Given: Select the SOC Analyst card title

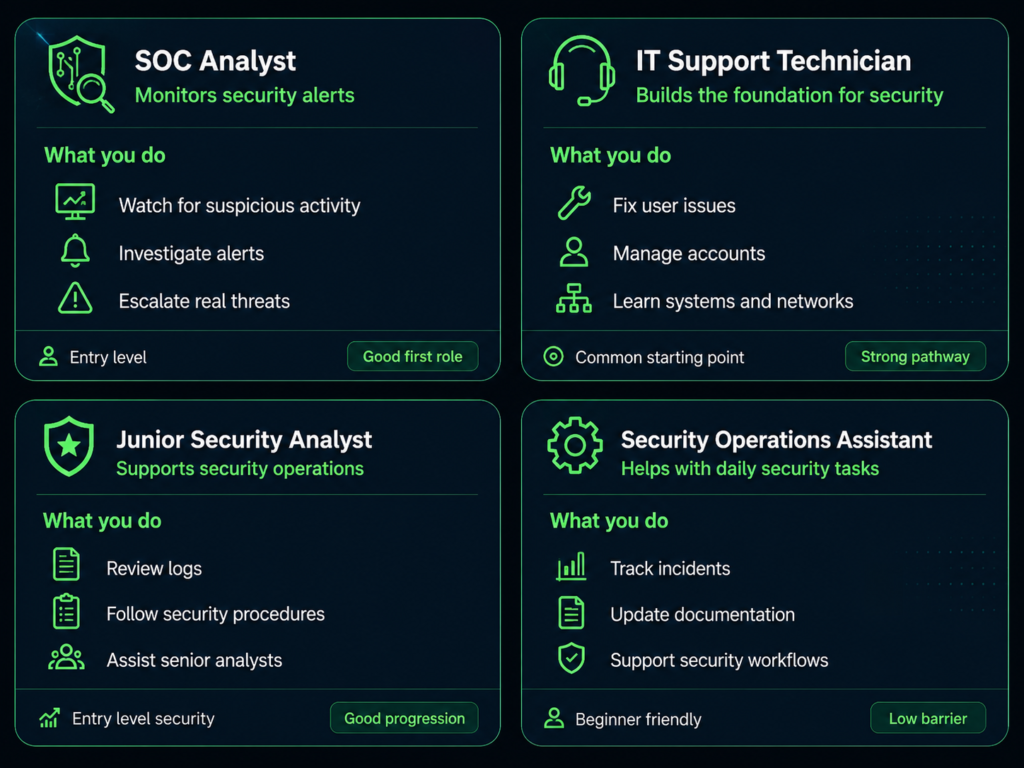Looking at the screenshot, I should [x=216, y=61].
